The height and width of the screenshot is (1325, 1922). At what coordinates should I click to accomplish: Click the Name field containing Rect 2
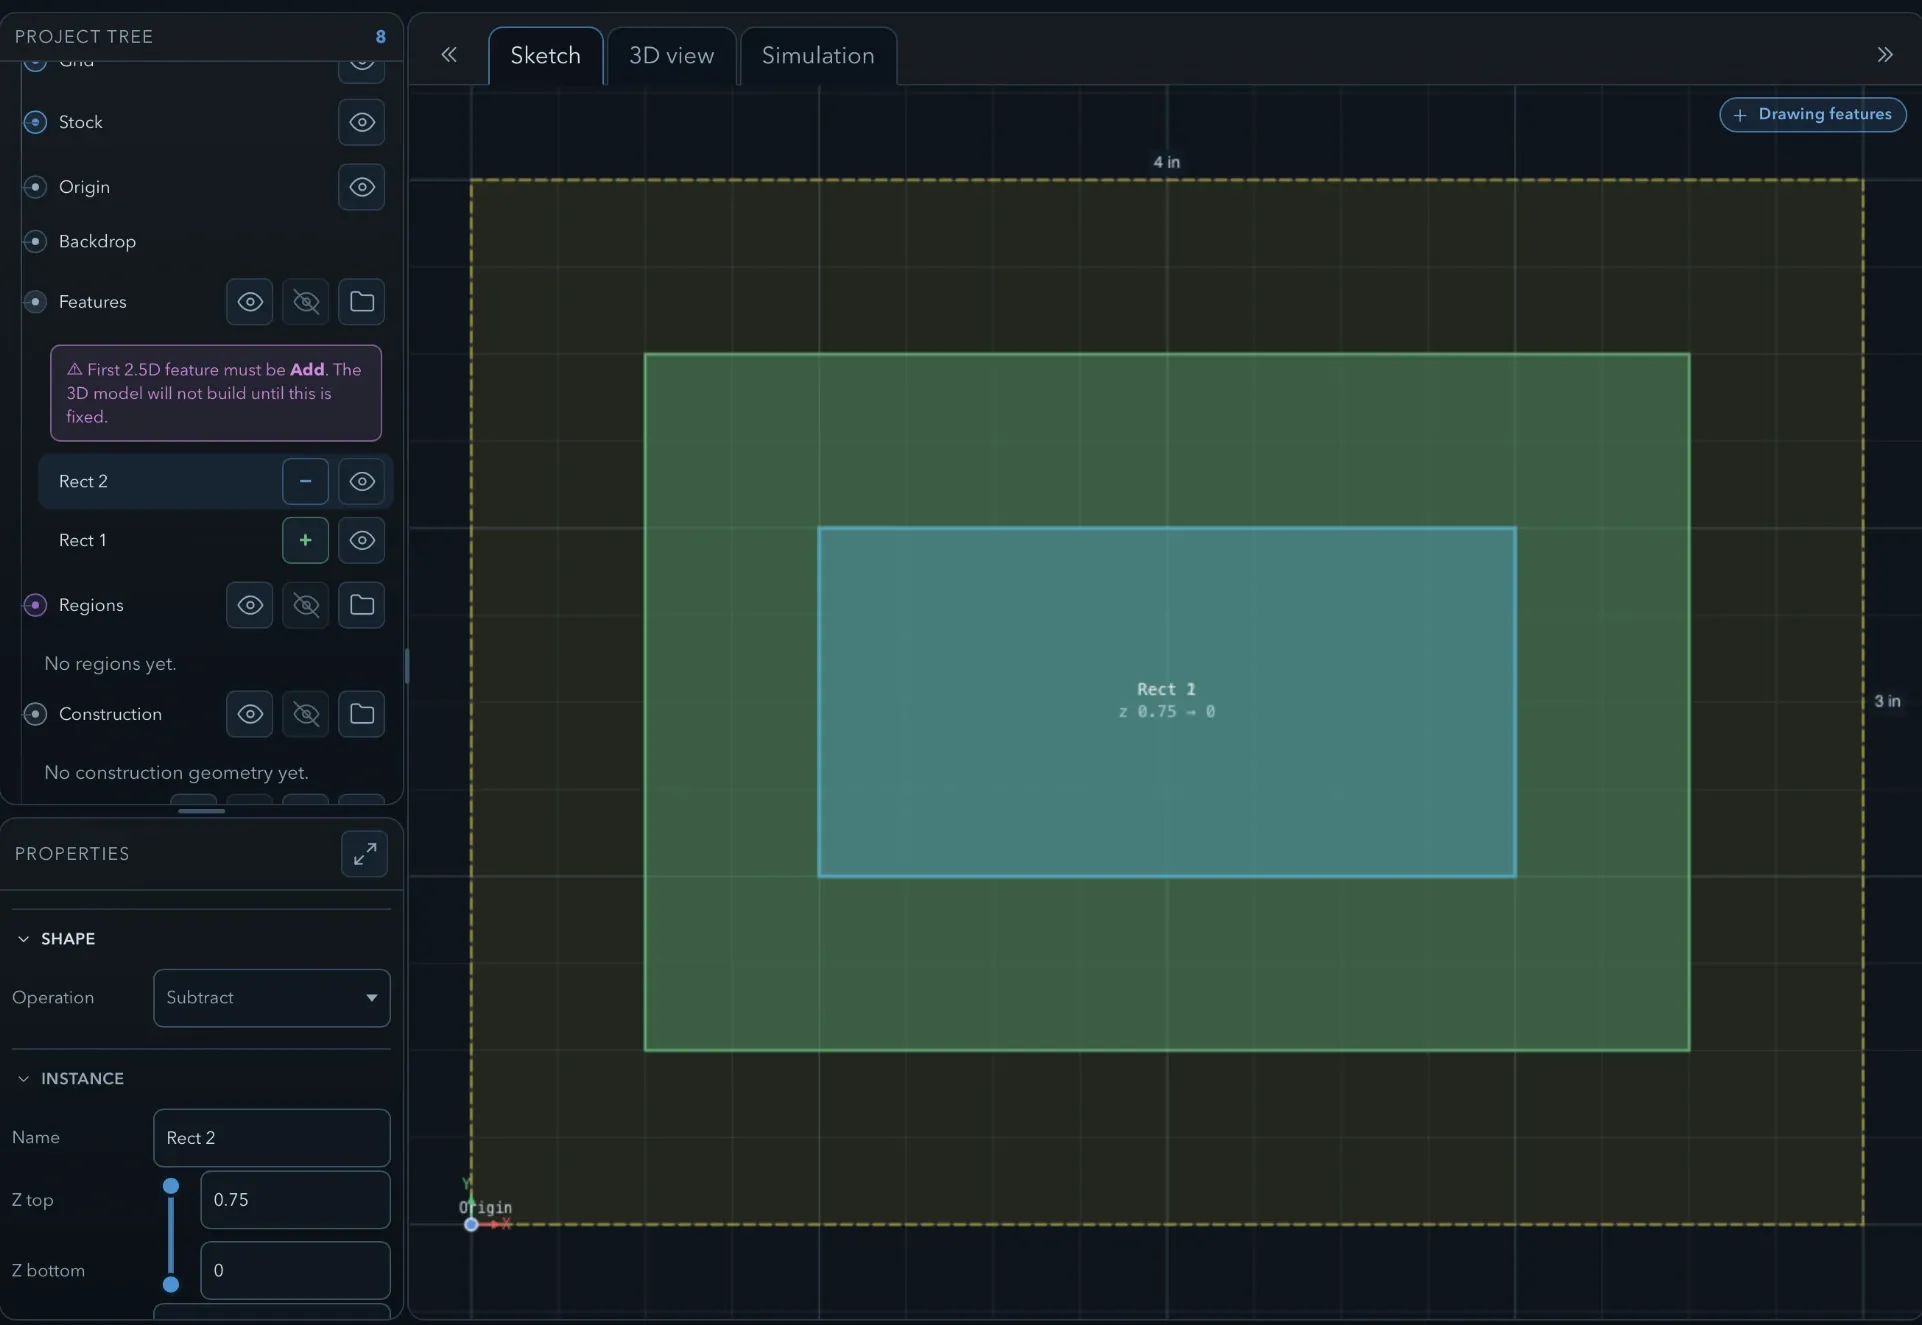coord(272,1138)
